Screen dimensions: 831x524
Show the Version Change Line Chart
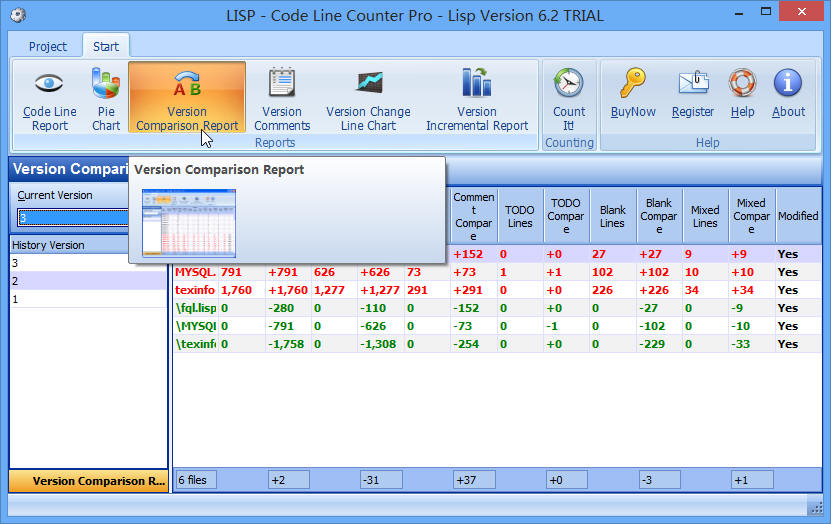[368, 99]
